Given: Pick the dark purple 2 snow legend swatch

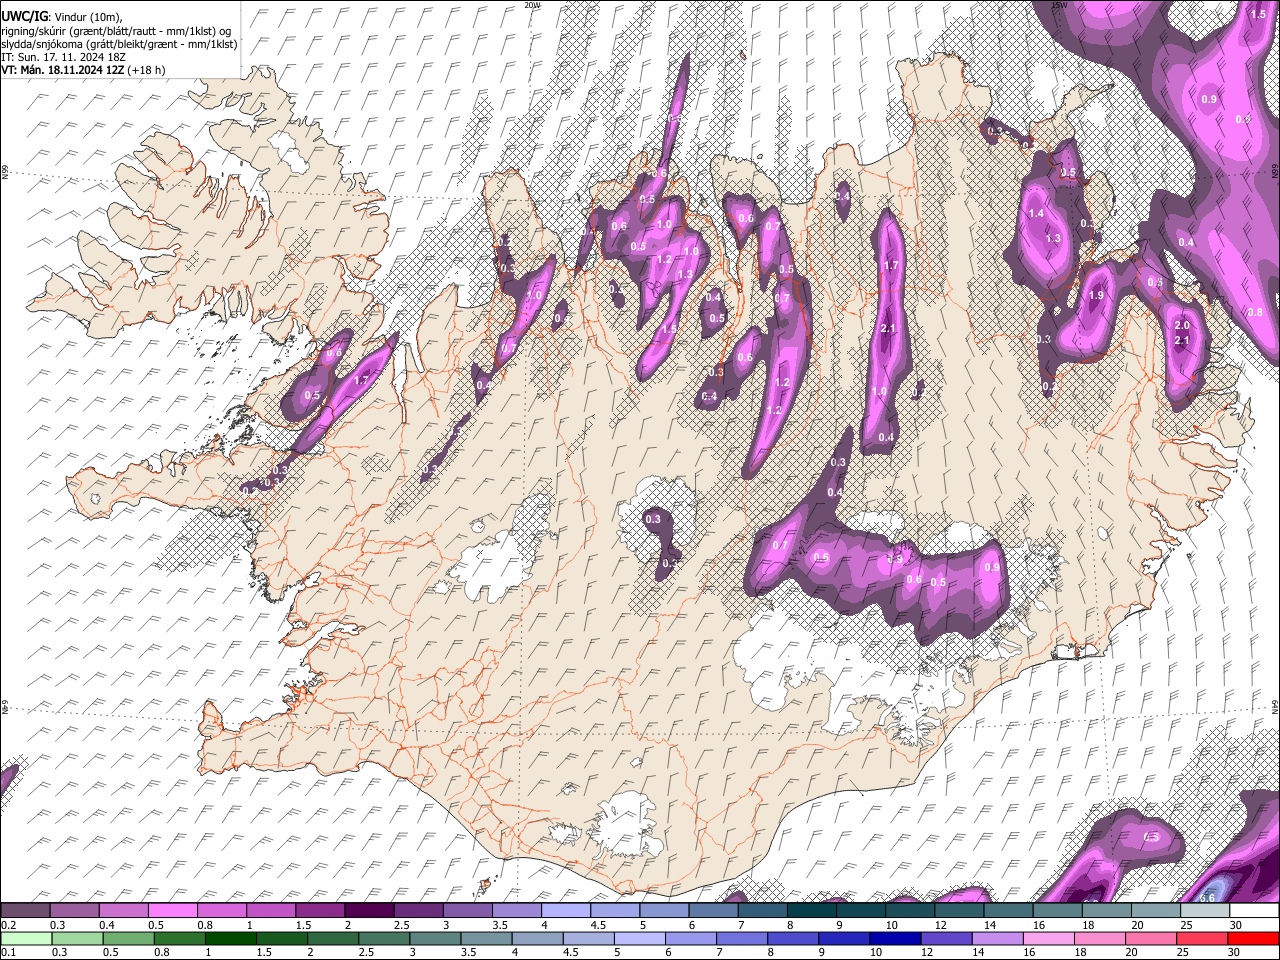Looking at the screenshot, I should coord(369,911).
